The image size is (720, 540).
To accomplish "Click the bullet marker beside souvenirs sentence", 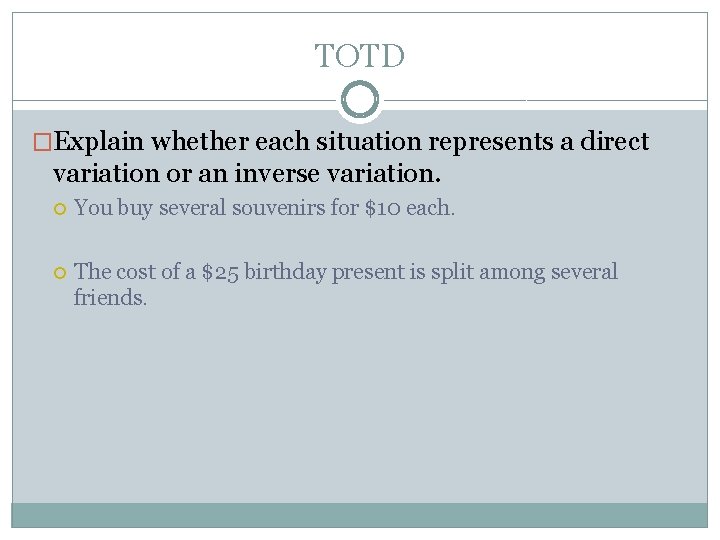I will [x=60, y=210].
